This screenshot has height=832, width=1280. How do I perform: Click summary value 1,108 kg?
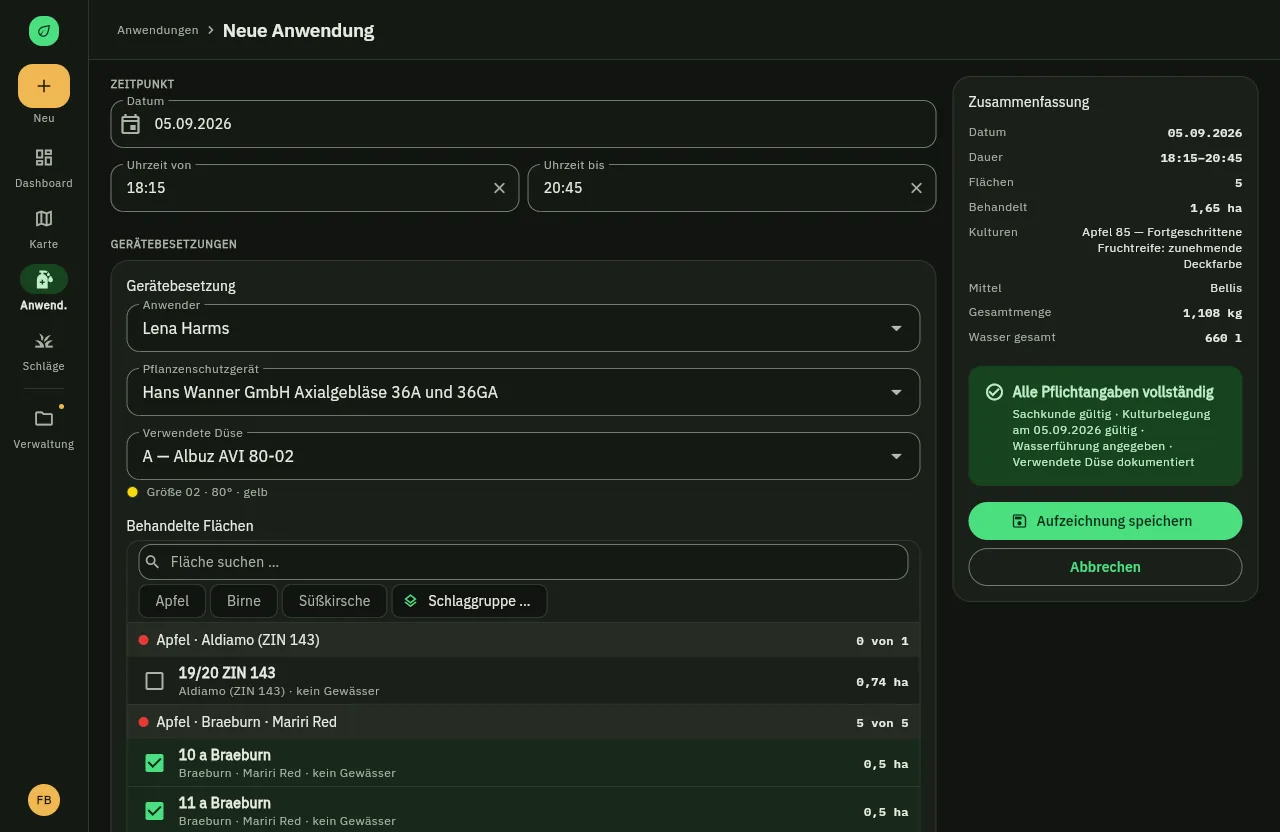click(1212, 313)
